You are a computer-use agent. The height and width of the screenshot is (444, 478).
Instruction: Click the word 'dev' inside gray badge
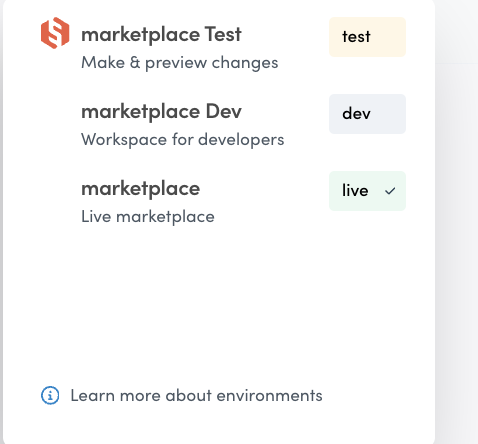pyautogui.click(x=356, y=114)
